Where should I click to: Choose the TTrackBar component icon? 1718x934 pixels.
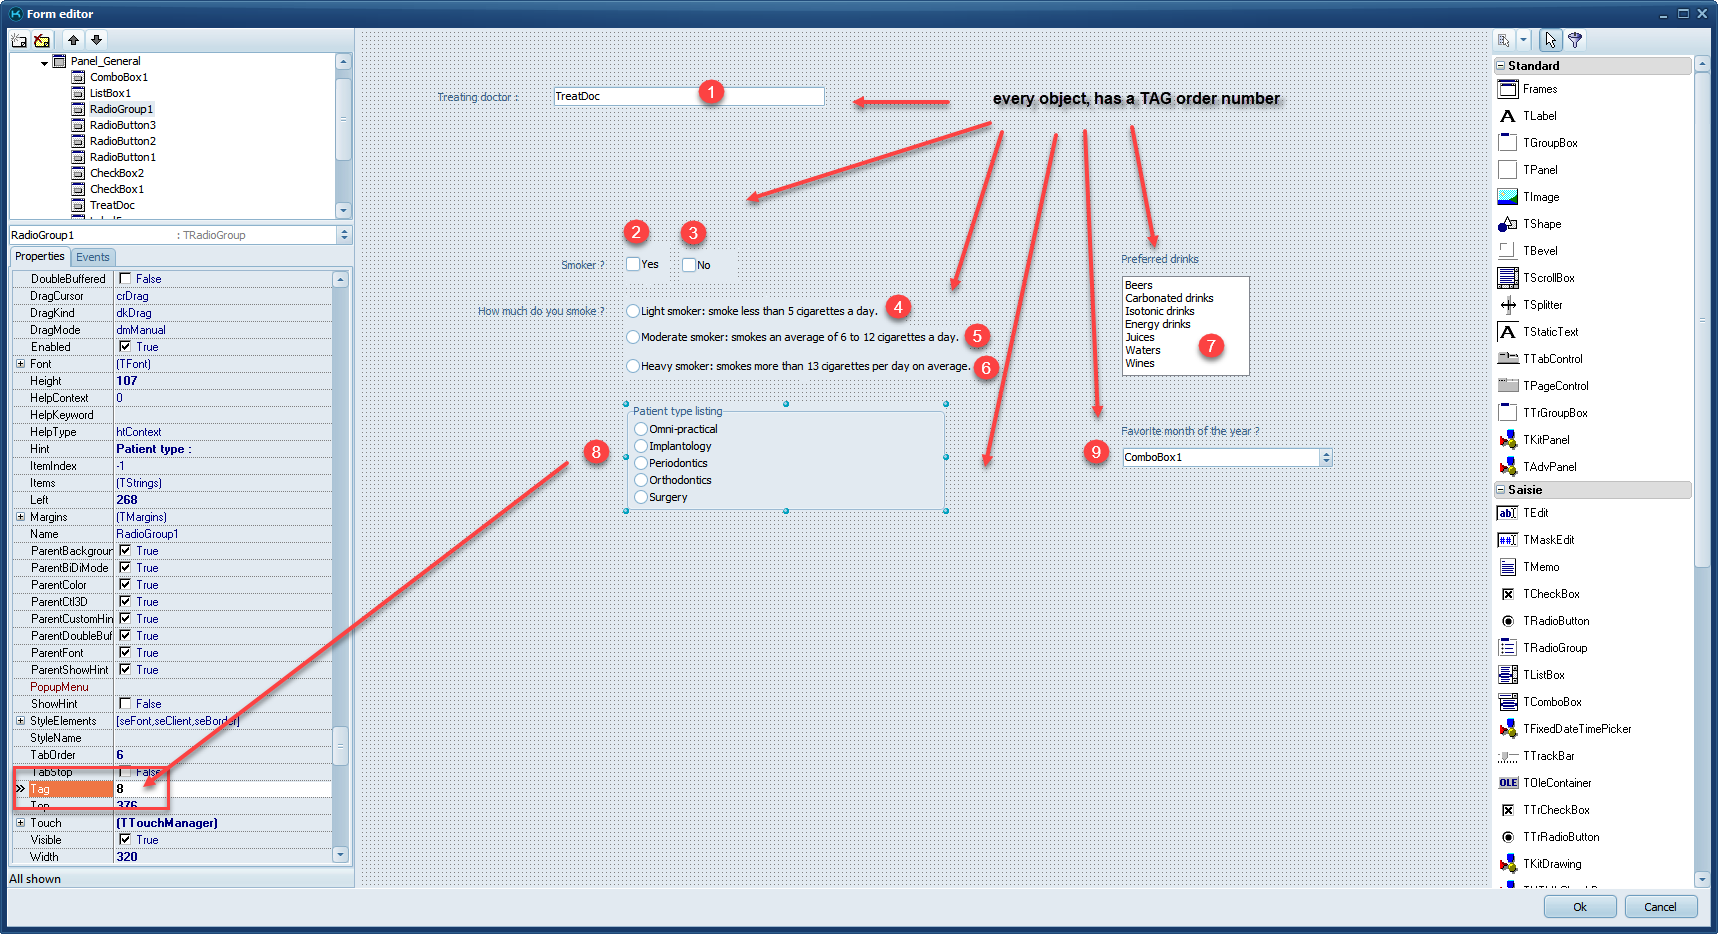click(1507, 756)
